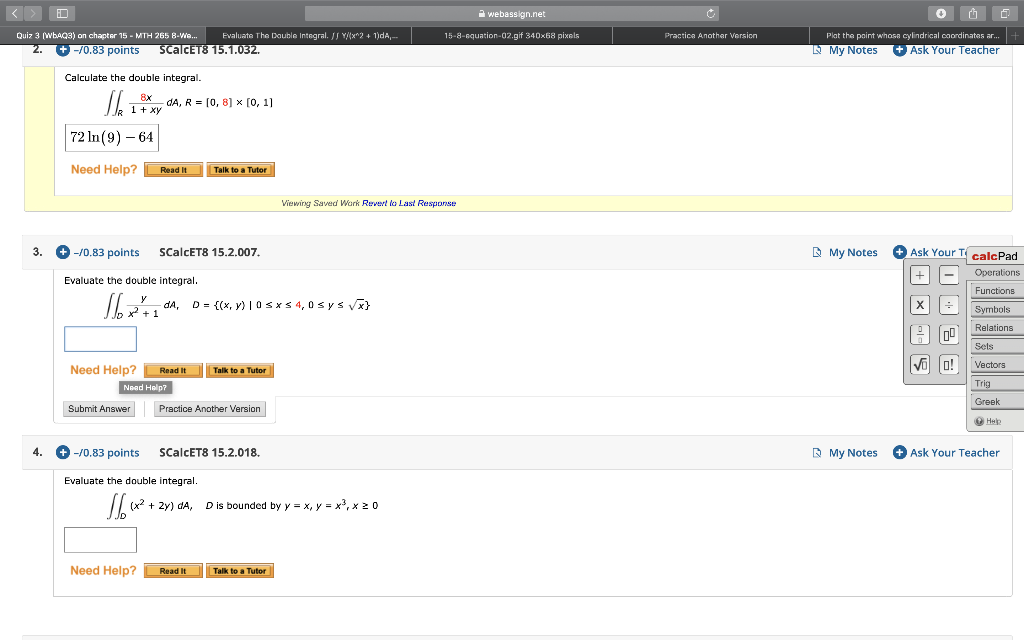Click the square root icon in calcPad
Screen dimensions: 1024x640
919,364
